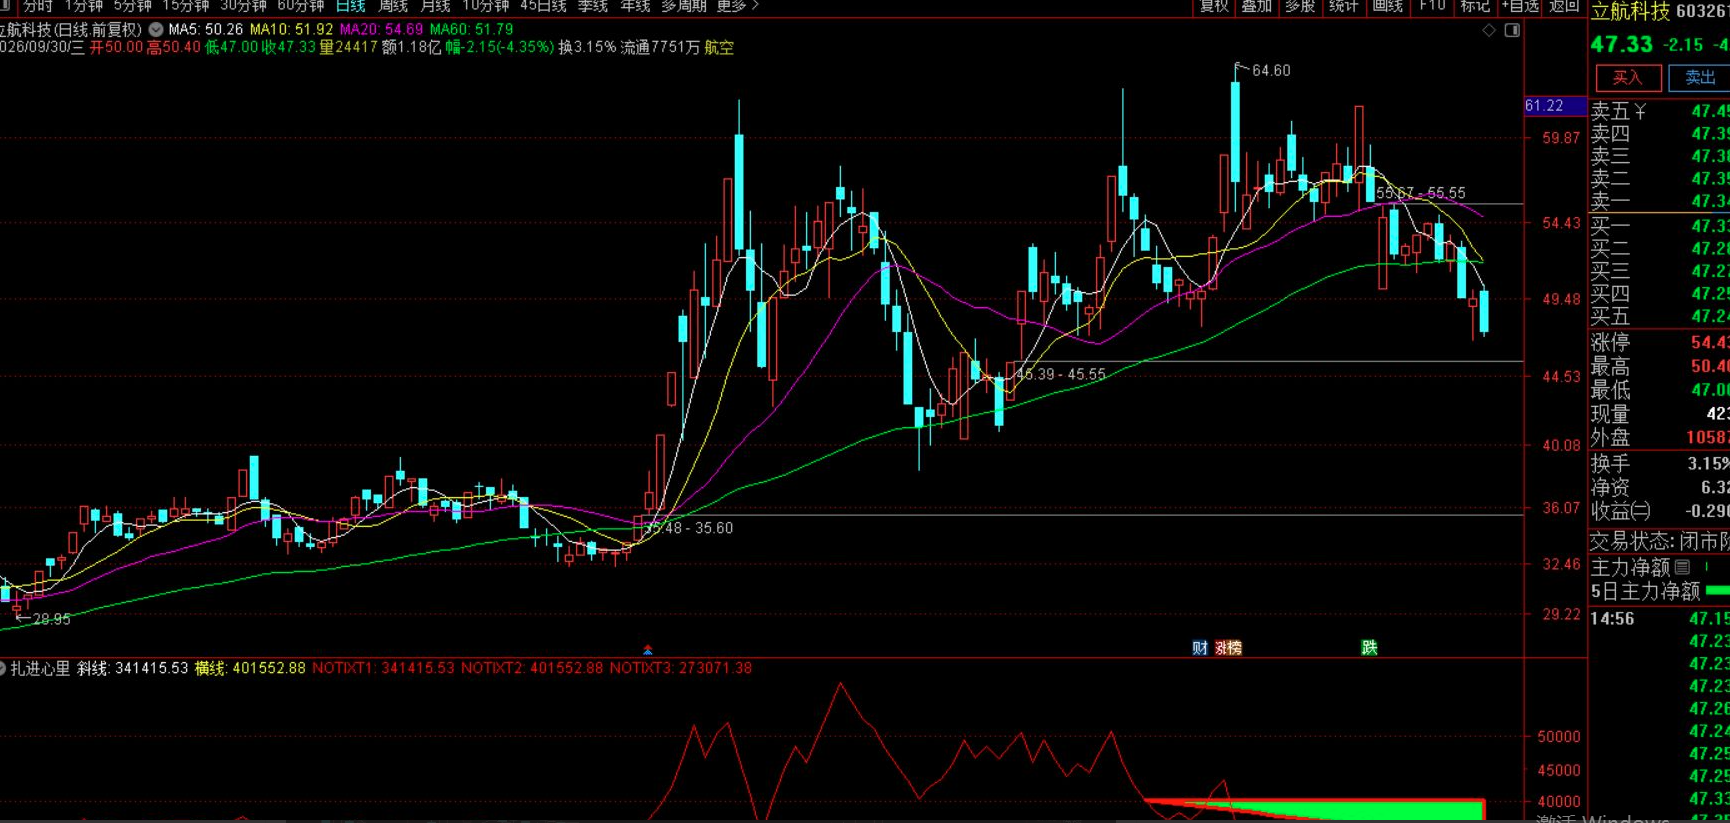
Task: Click the green 跌 event marker
Action: coord(1369,648)
